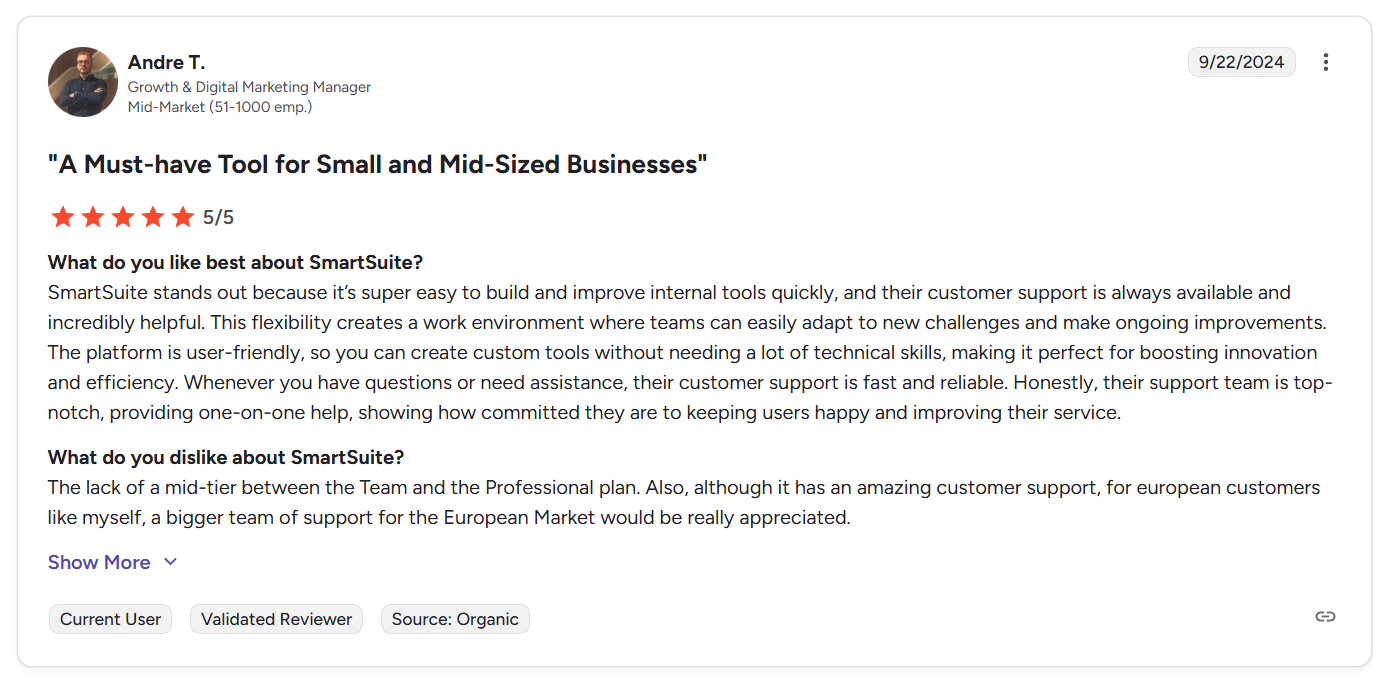Click the Current User tag
Image resolution: width=1380 pixels, height=687 pixels.
110,619
